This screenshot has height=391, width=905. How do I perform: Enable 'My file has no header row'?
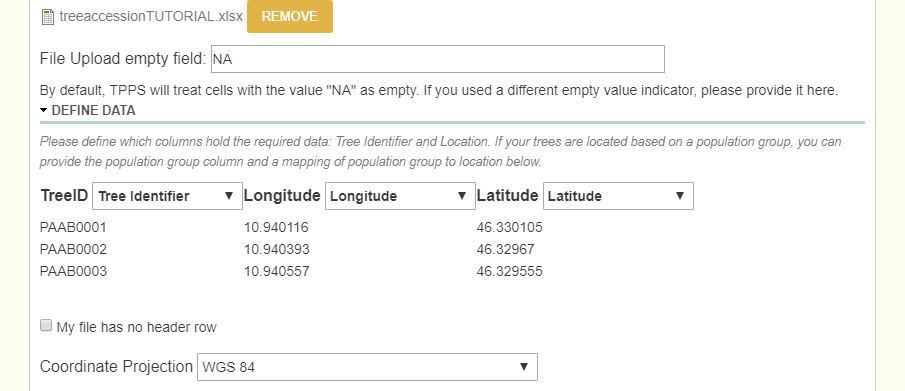[x=46, y=326]
